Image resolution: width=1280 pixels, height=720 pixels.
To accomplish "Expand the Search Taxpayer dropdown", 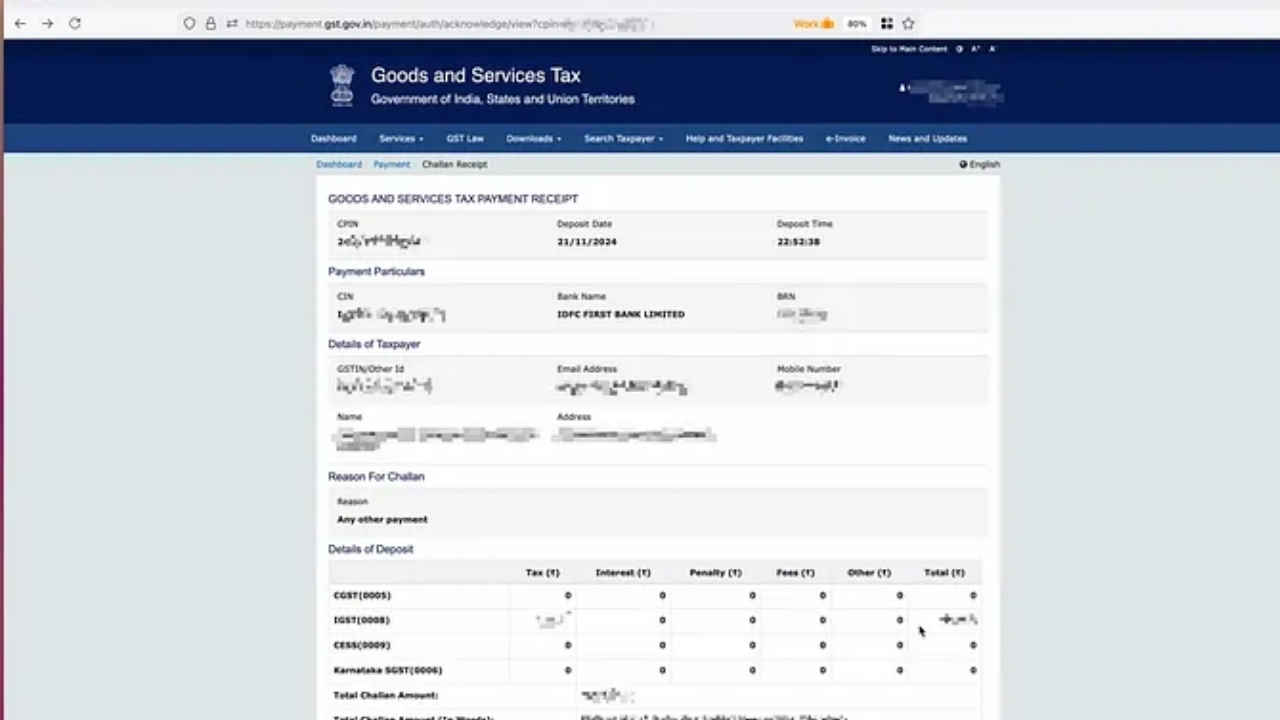I will coord(623,139).
